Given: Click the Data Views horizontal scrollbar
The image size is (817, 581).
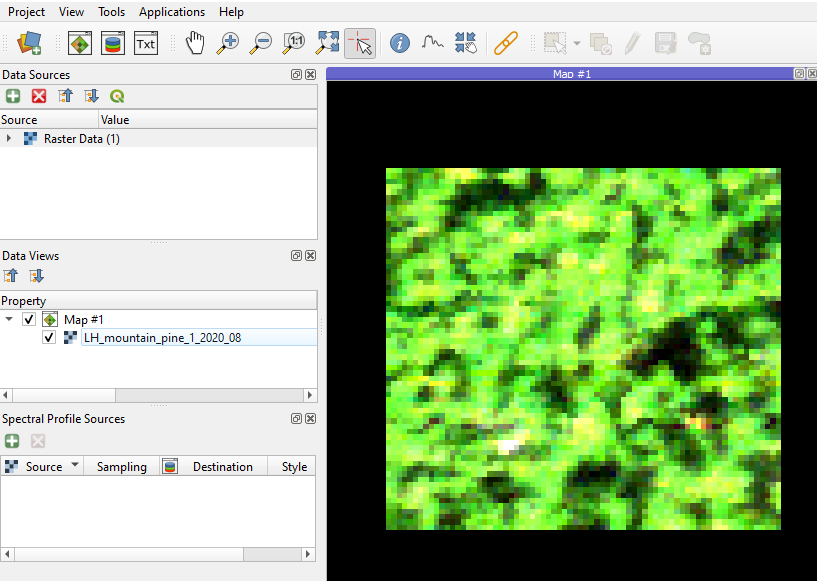Looking at the screenshot, I should (60, 395).
